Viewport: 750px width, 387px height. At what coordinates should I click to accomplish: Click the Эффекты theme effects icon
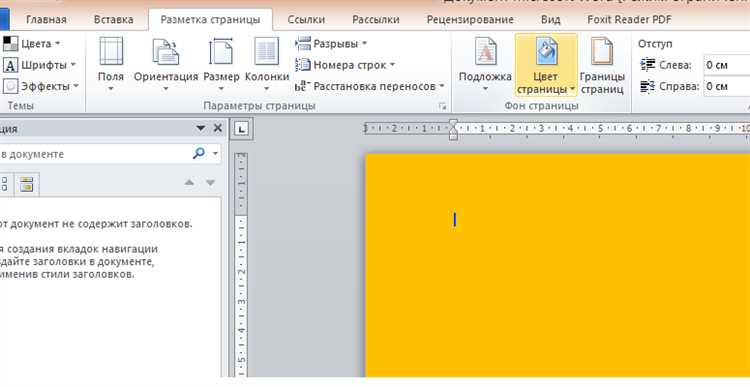point(11,86)
